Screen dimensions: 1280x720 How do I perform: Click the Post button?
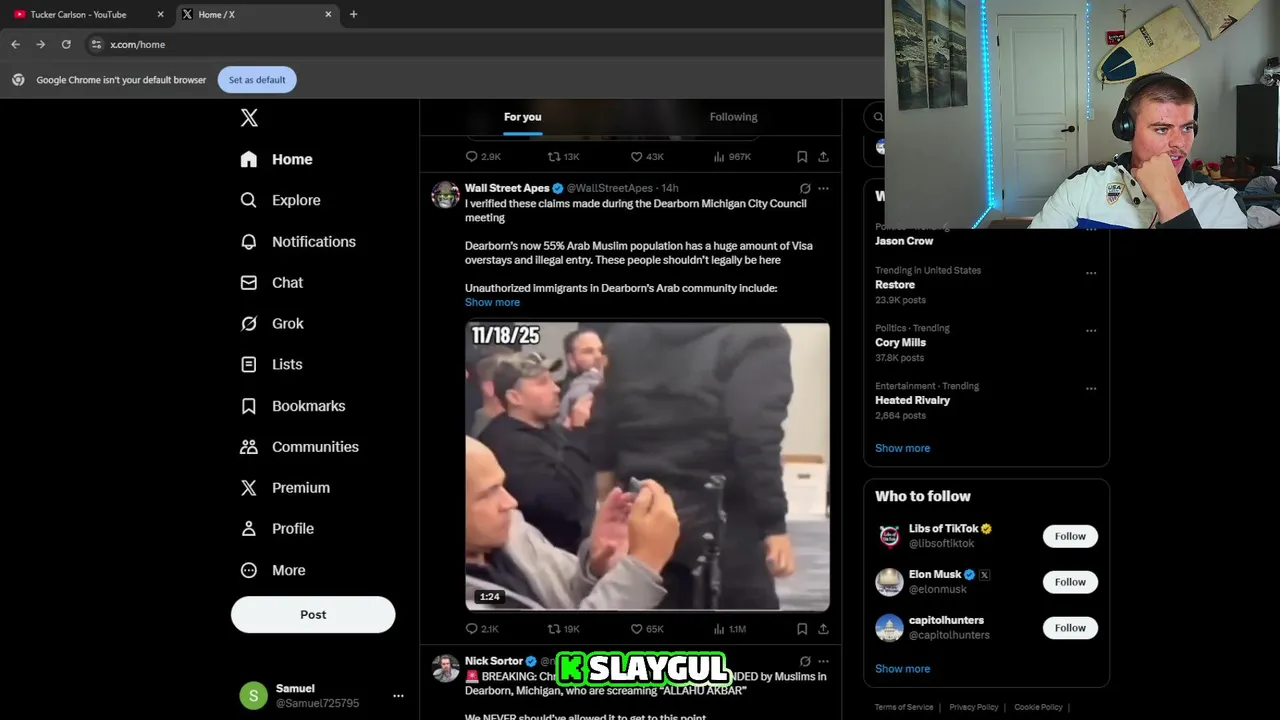(313, 614)
